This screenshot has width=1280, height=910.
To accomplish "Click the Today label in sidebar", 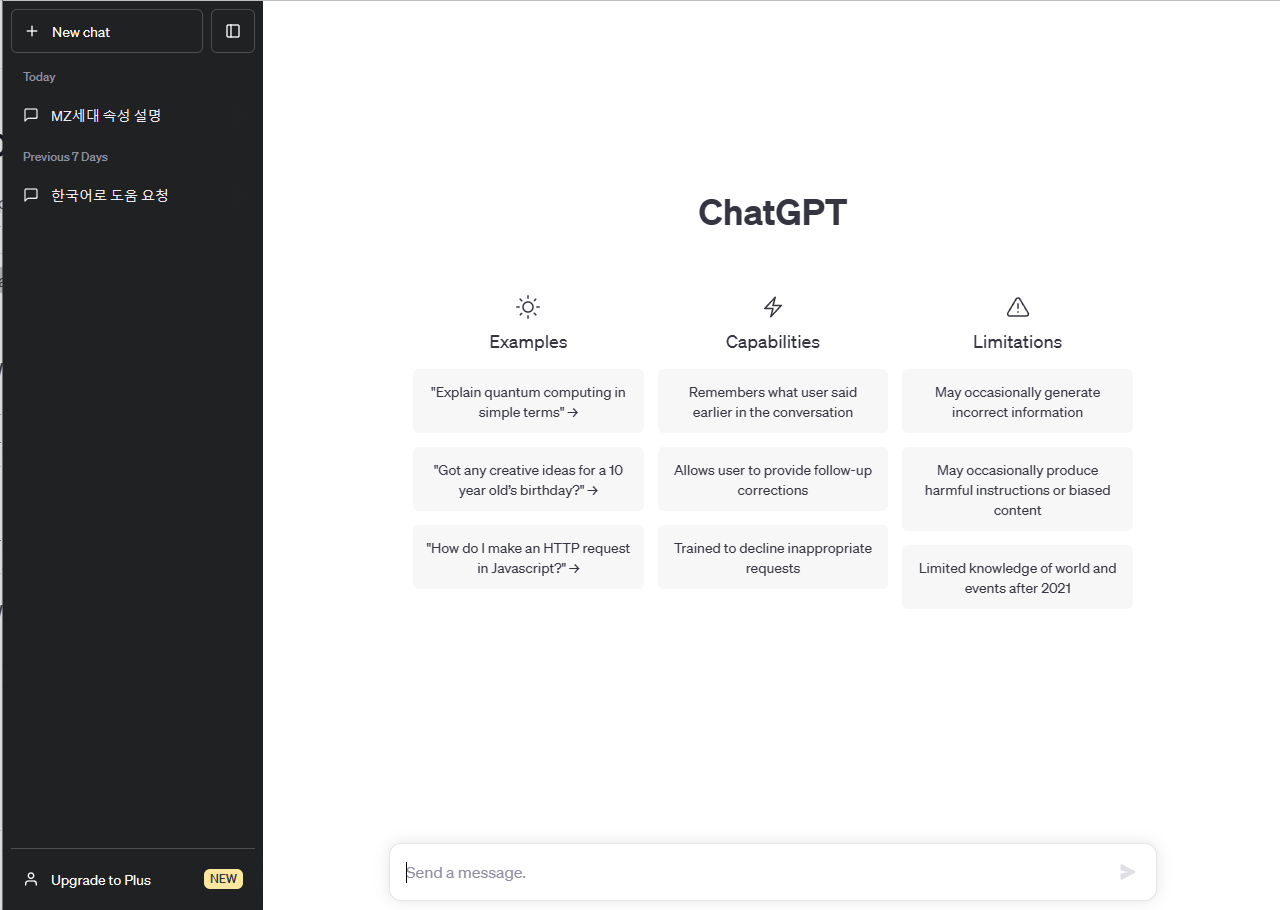I will tap(40, 77).
